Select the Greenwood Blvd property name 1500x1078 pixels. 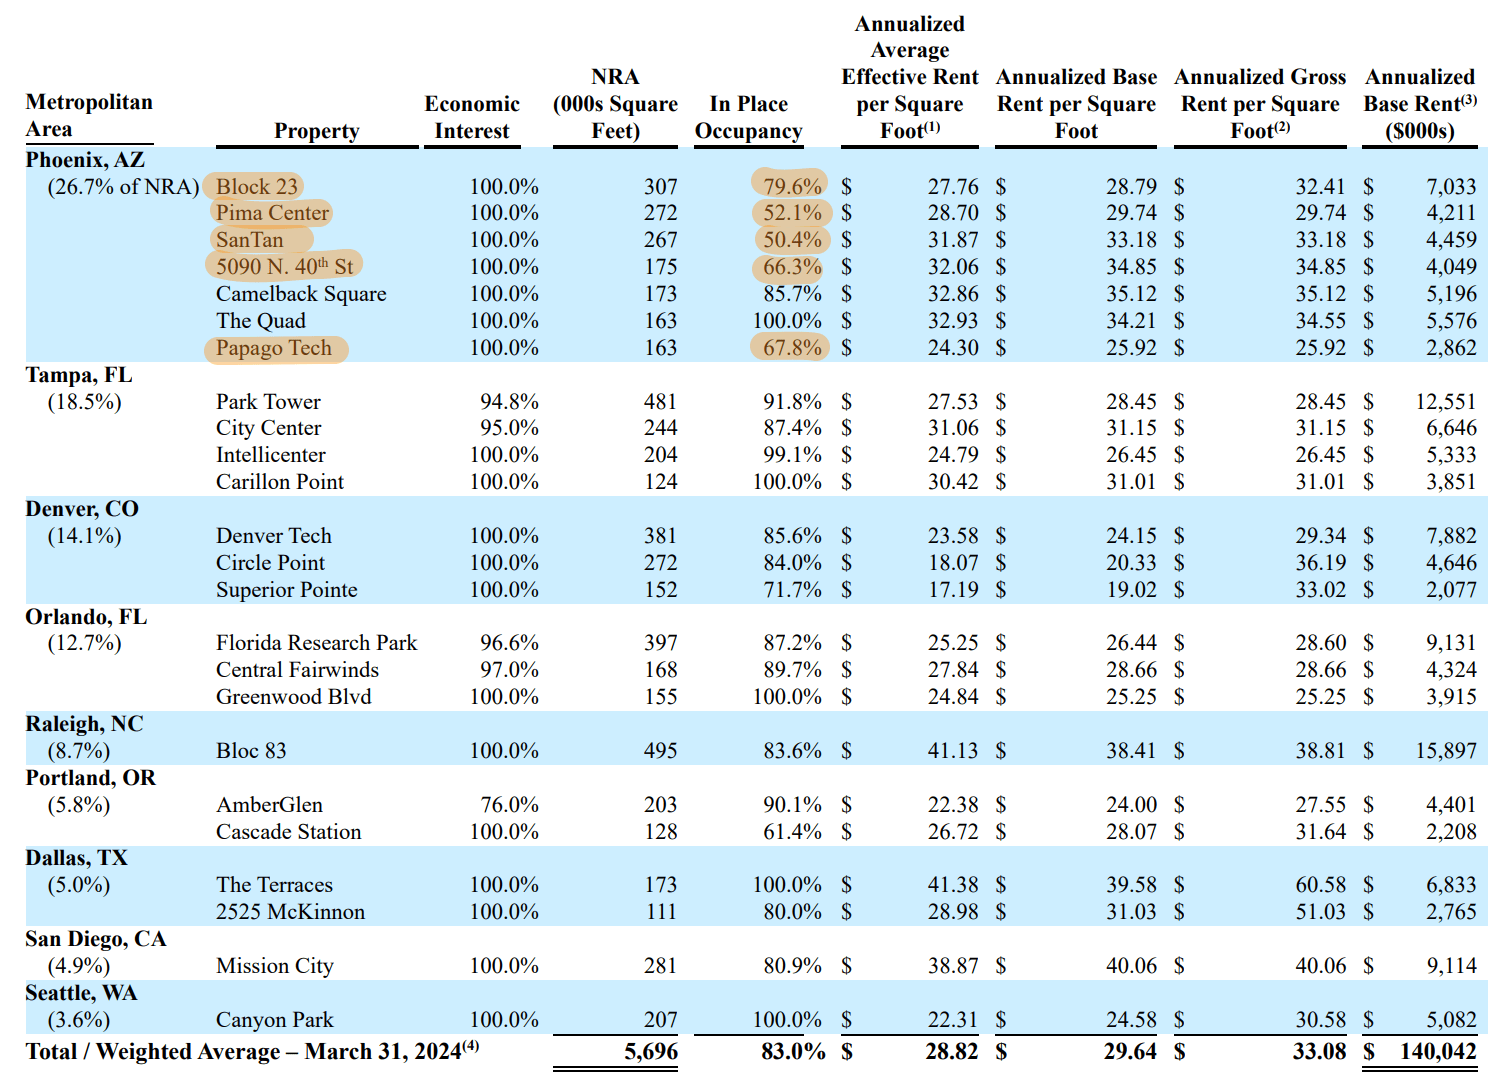pyautogui.click(x=294, y=697)
